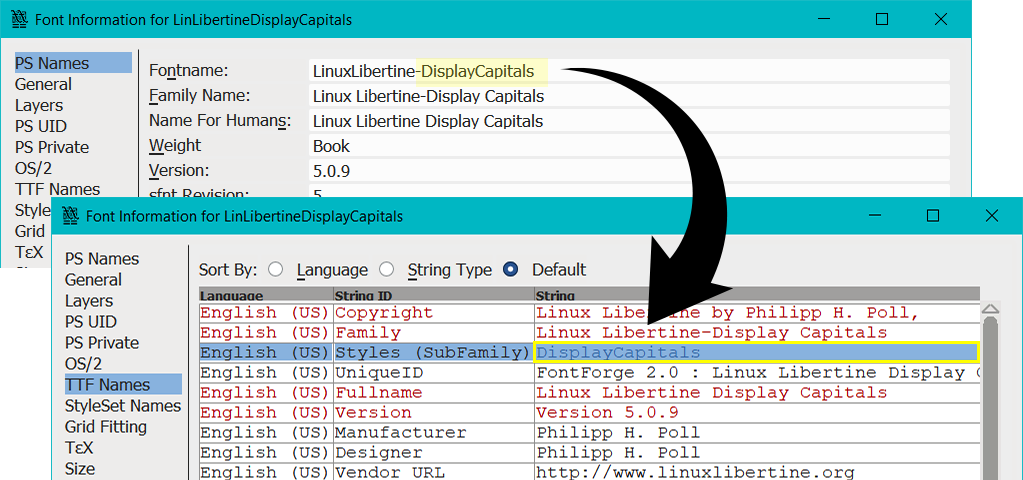The width and height of the screenshot is (1023, 480).
Task: Click the scroll-up arrow of the names table
Action: coord(991,308)
